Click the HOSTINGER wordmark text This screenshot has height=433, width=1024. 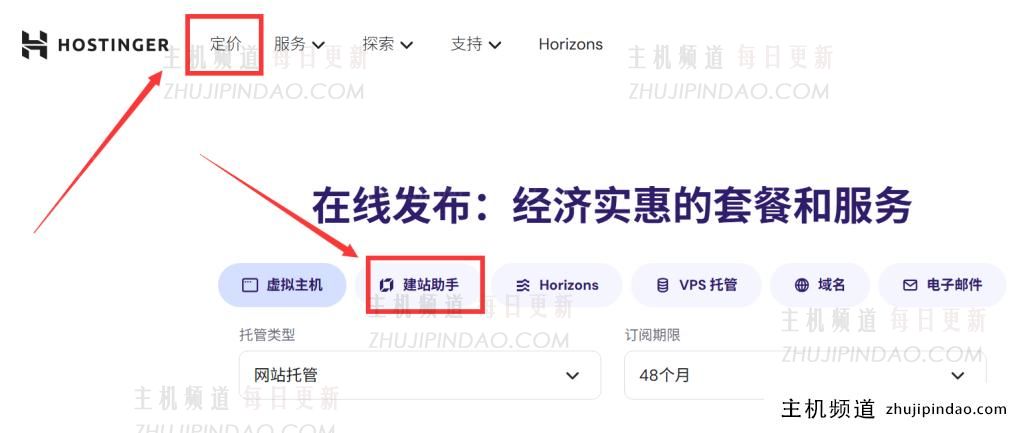click(x=114, y=45)
